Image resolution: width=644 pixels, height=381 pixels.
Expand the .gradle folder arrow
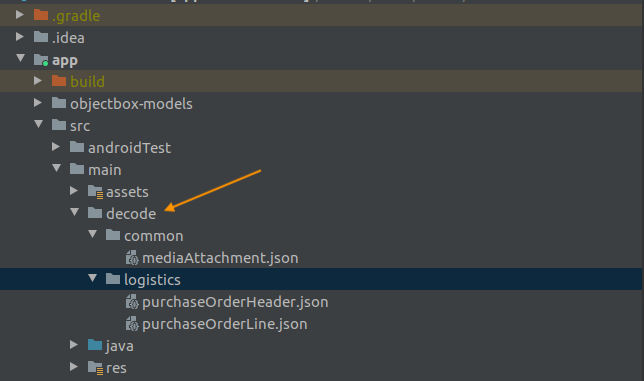pos(19,15)
